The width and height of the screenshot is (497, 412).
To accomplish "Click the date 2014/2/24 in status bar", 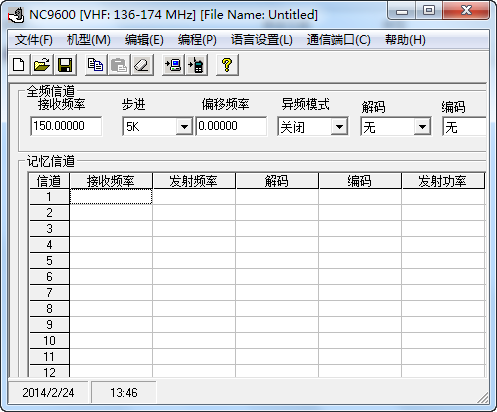I will [48, 393].
